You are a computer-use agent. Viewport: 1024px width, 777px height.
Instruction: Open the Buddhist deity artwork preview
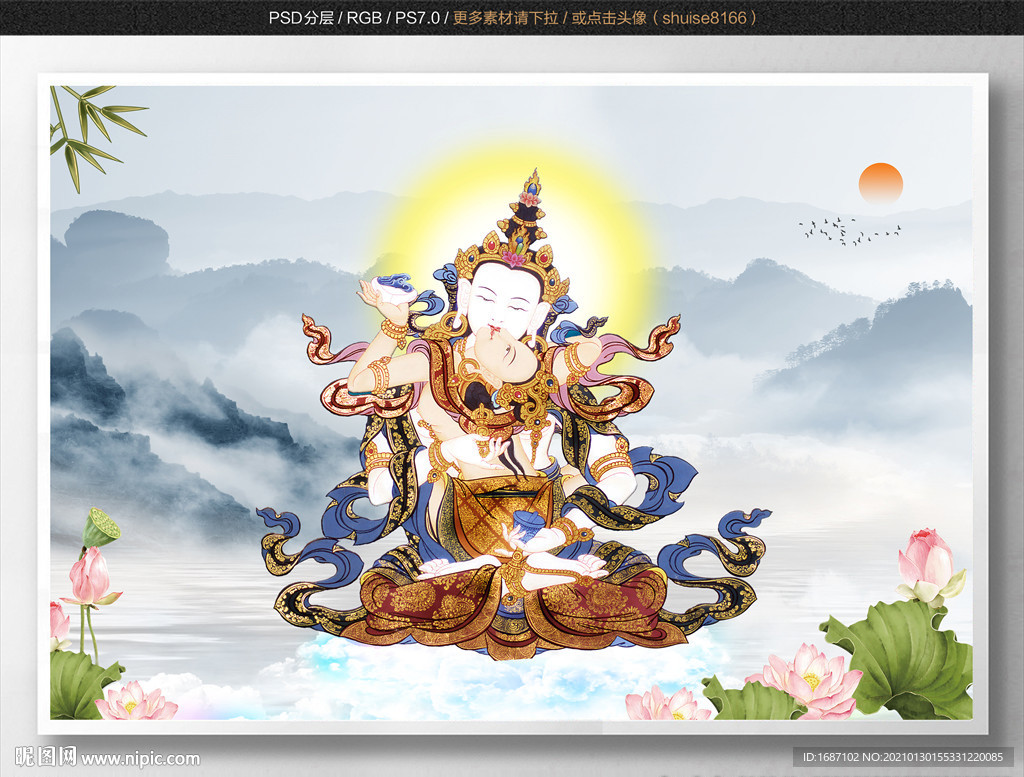[511, 403]
